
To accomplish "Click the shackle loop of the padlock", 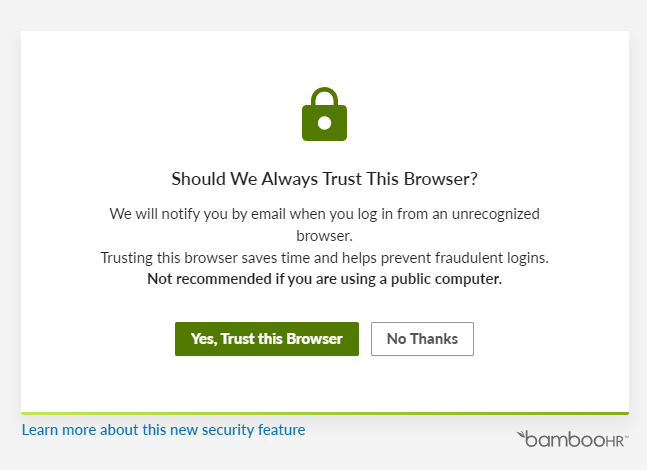I will (324, 96).
